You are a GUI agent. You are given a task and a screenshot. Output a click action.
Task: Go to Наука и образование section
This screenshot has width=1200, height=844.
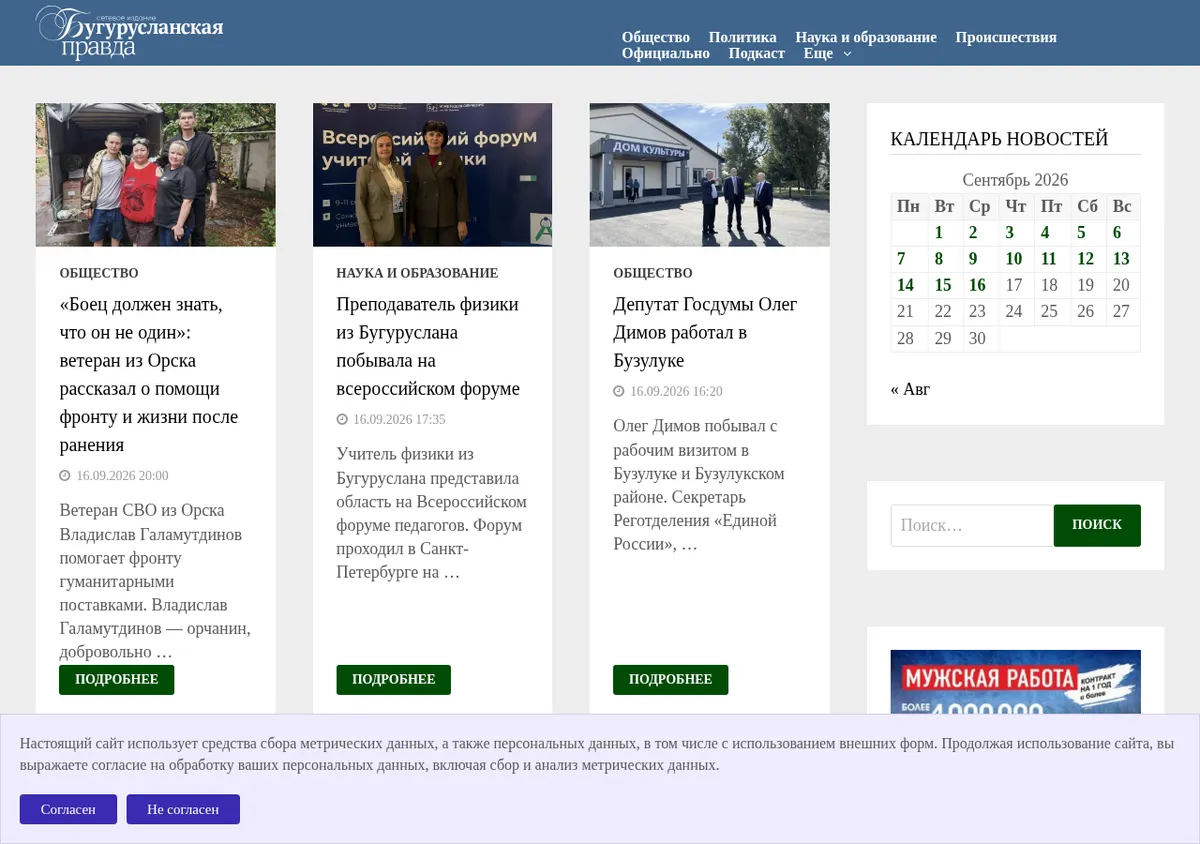[x=866, y=37]
